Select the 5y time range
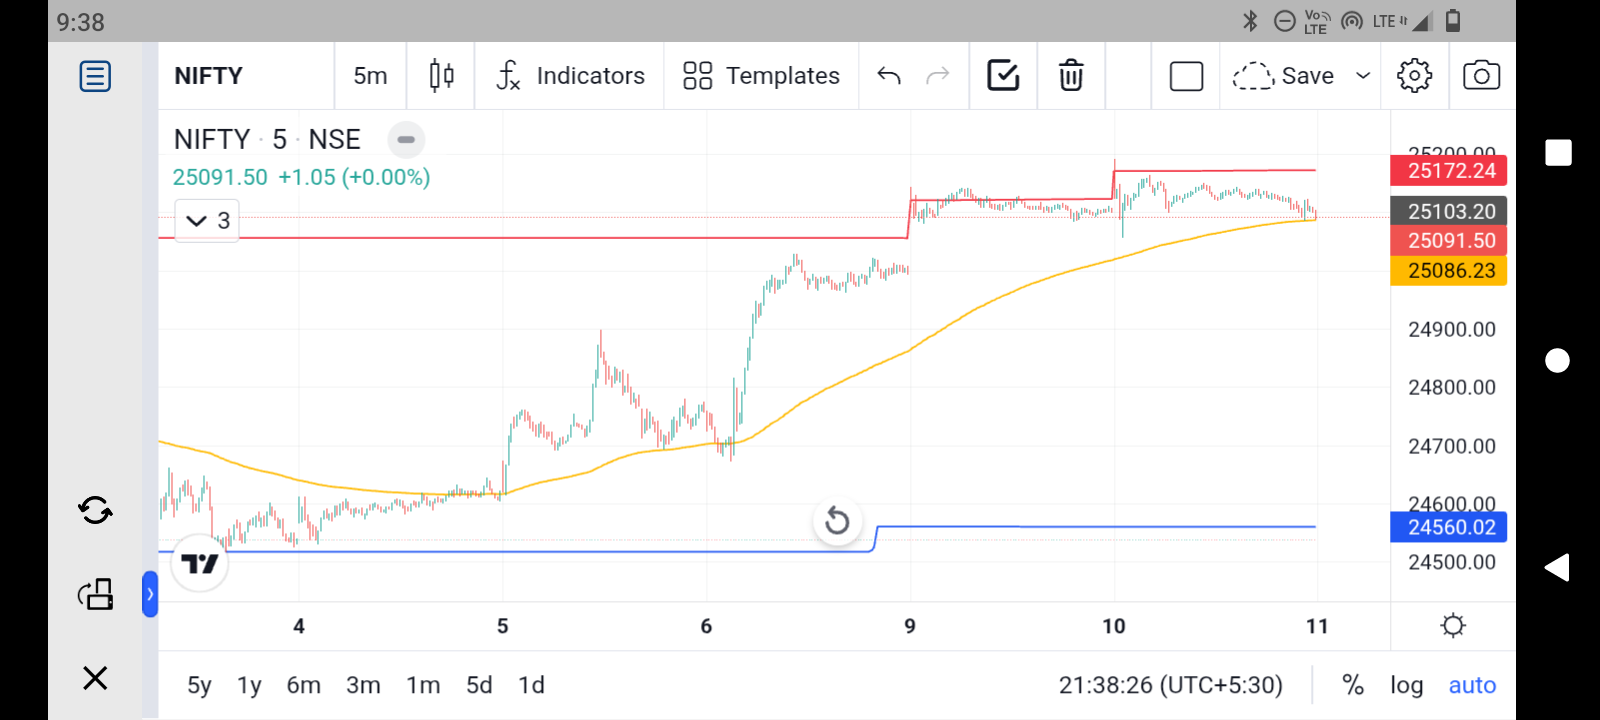Screen dimensions: 1600x720 click(x=199, y=685)
